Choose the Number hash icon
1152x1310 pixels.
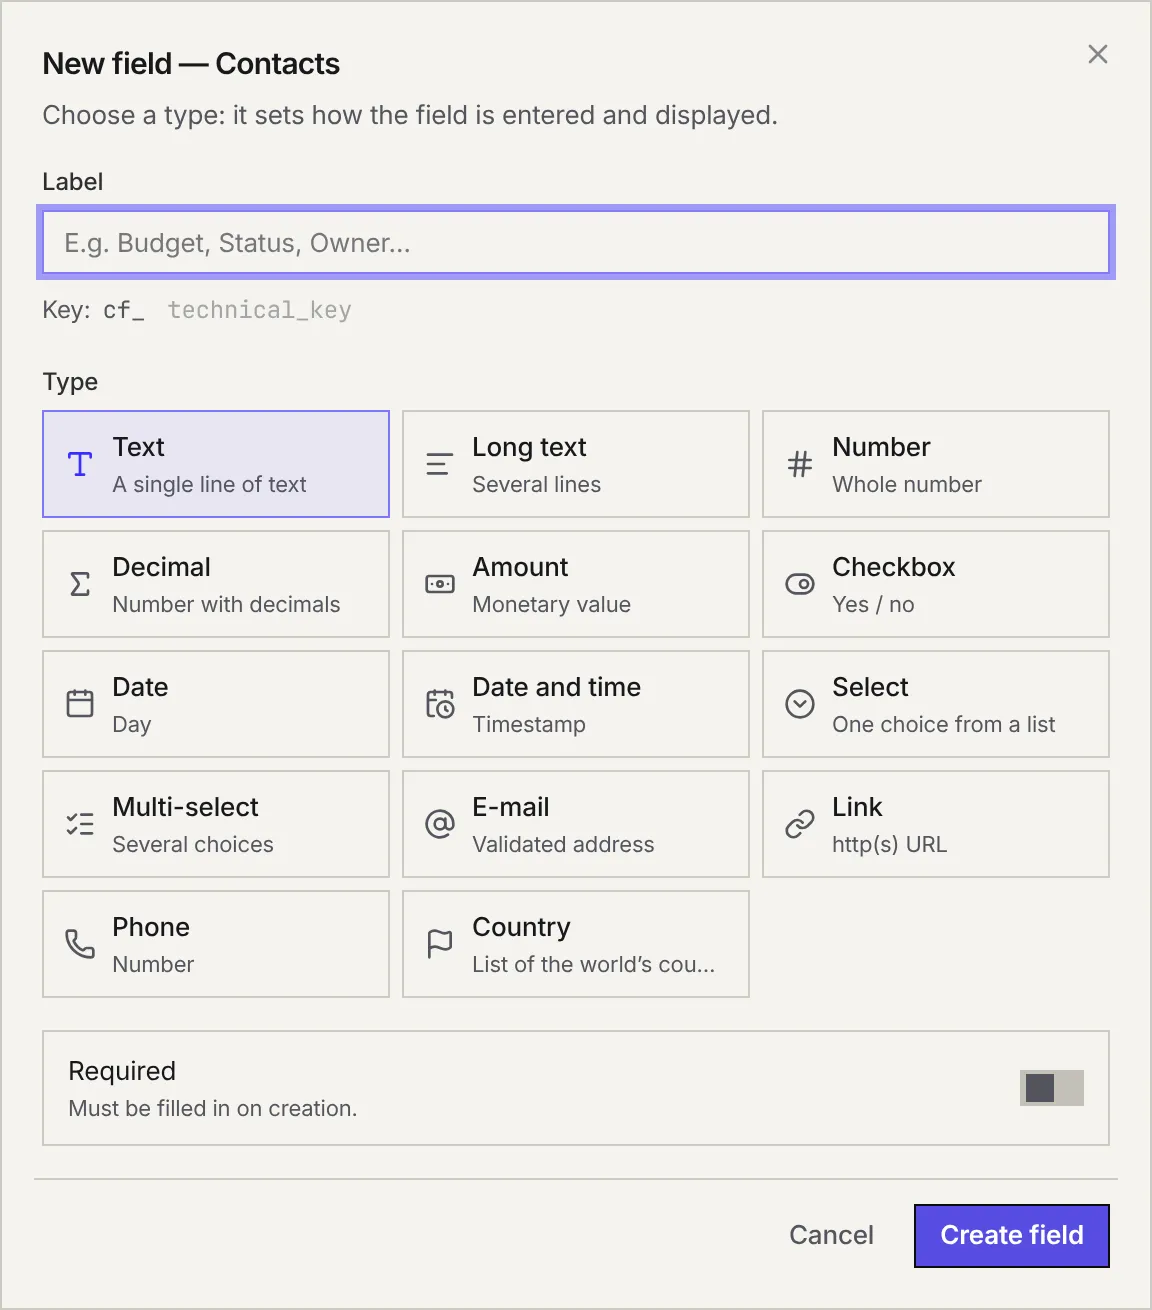pyautogui.click(x=800, y=464)
